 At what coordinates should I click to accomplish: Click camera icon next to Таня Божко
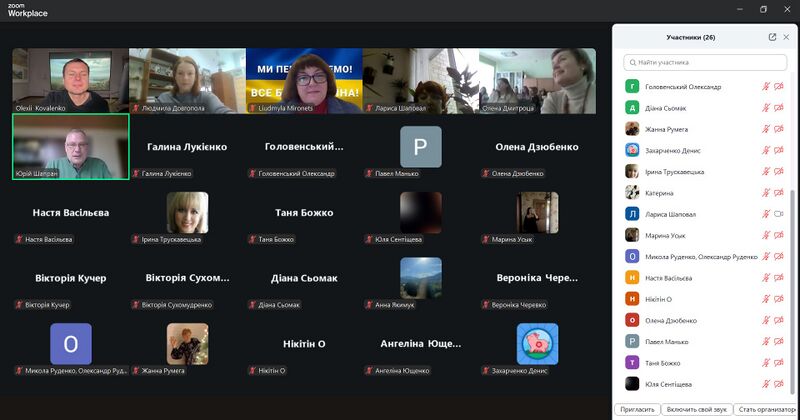[779, 362]
